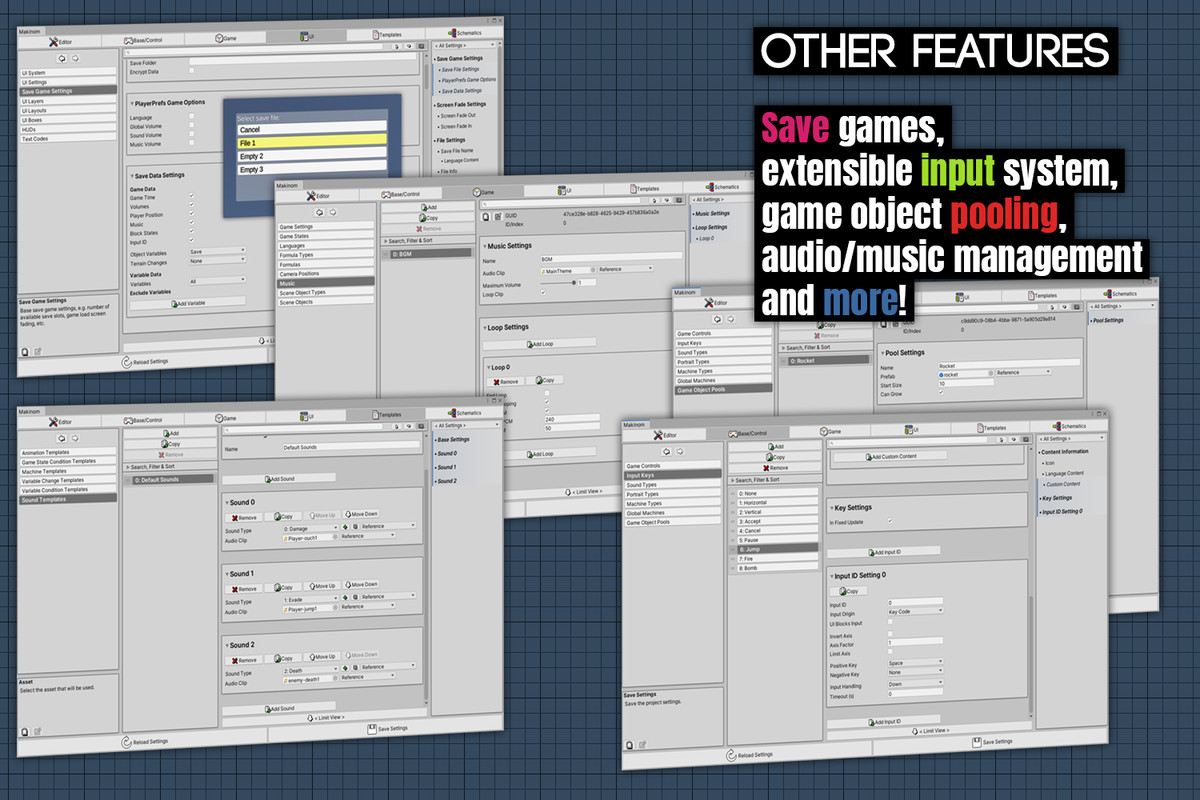Viewport: 1200px width, 800px height.
Task: Click the edit icon under the Asset help panel
Action: click(38, 733)
